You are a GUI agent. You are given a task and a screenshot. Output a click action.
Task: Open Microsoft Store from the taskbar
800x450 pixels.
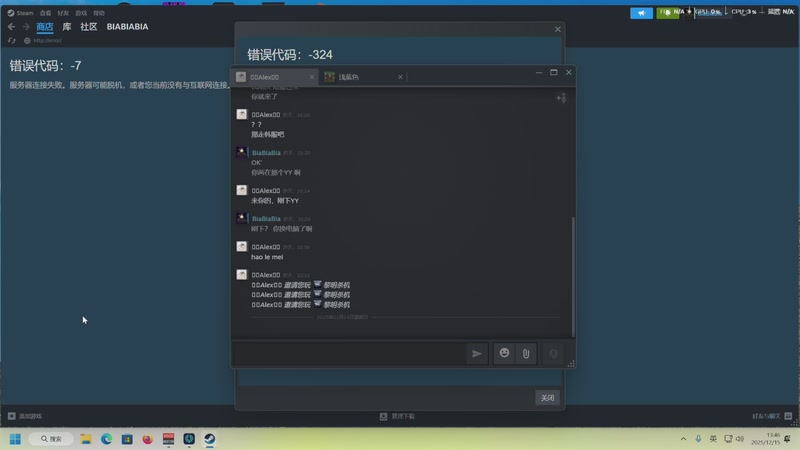click(x=127, y=439)
